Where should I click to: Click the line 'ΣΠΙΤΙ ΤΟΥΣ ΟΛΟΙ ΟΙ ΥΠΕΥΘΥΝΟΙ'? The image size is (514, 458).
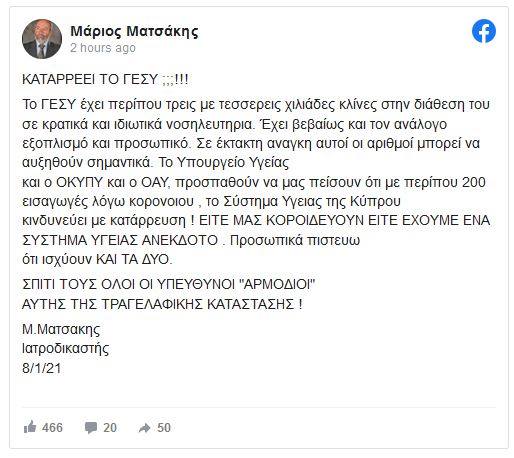169,284
